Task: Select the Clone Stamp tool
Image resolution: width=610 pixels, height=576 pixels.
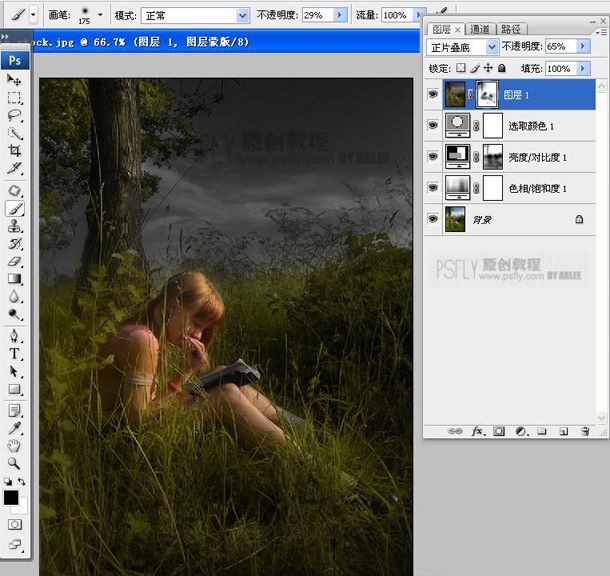Action: [14, 226]
